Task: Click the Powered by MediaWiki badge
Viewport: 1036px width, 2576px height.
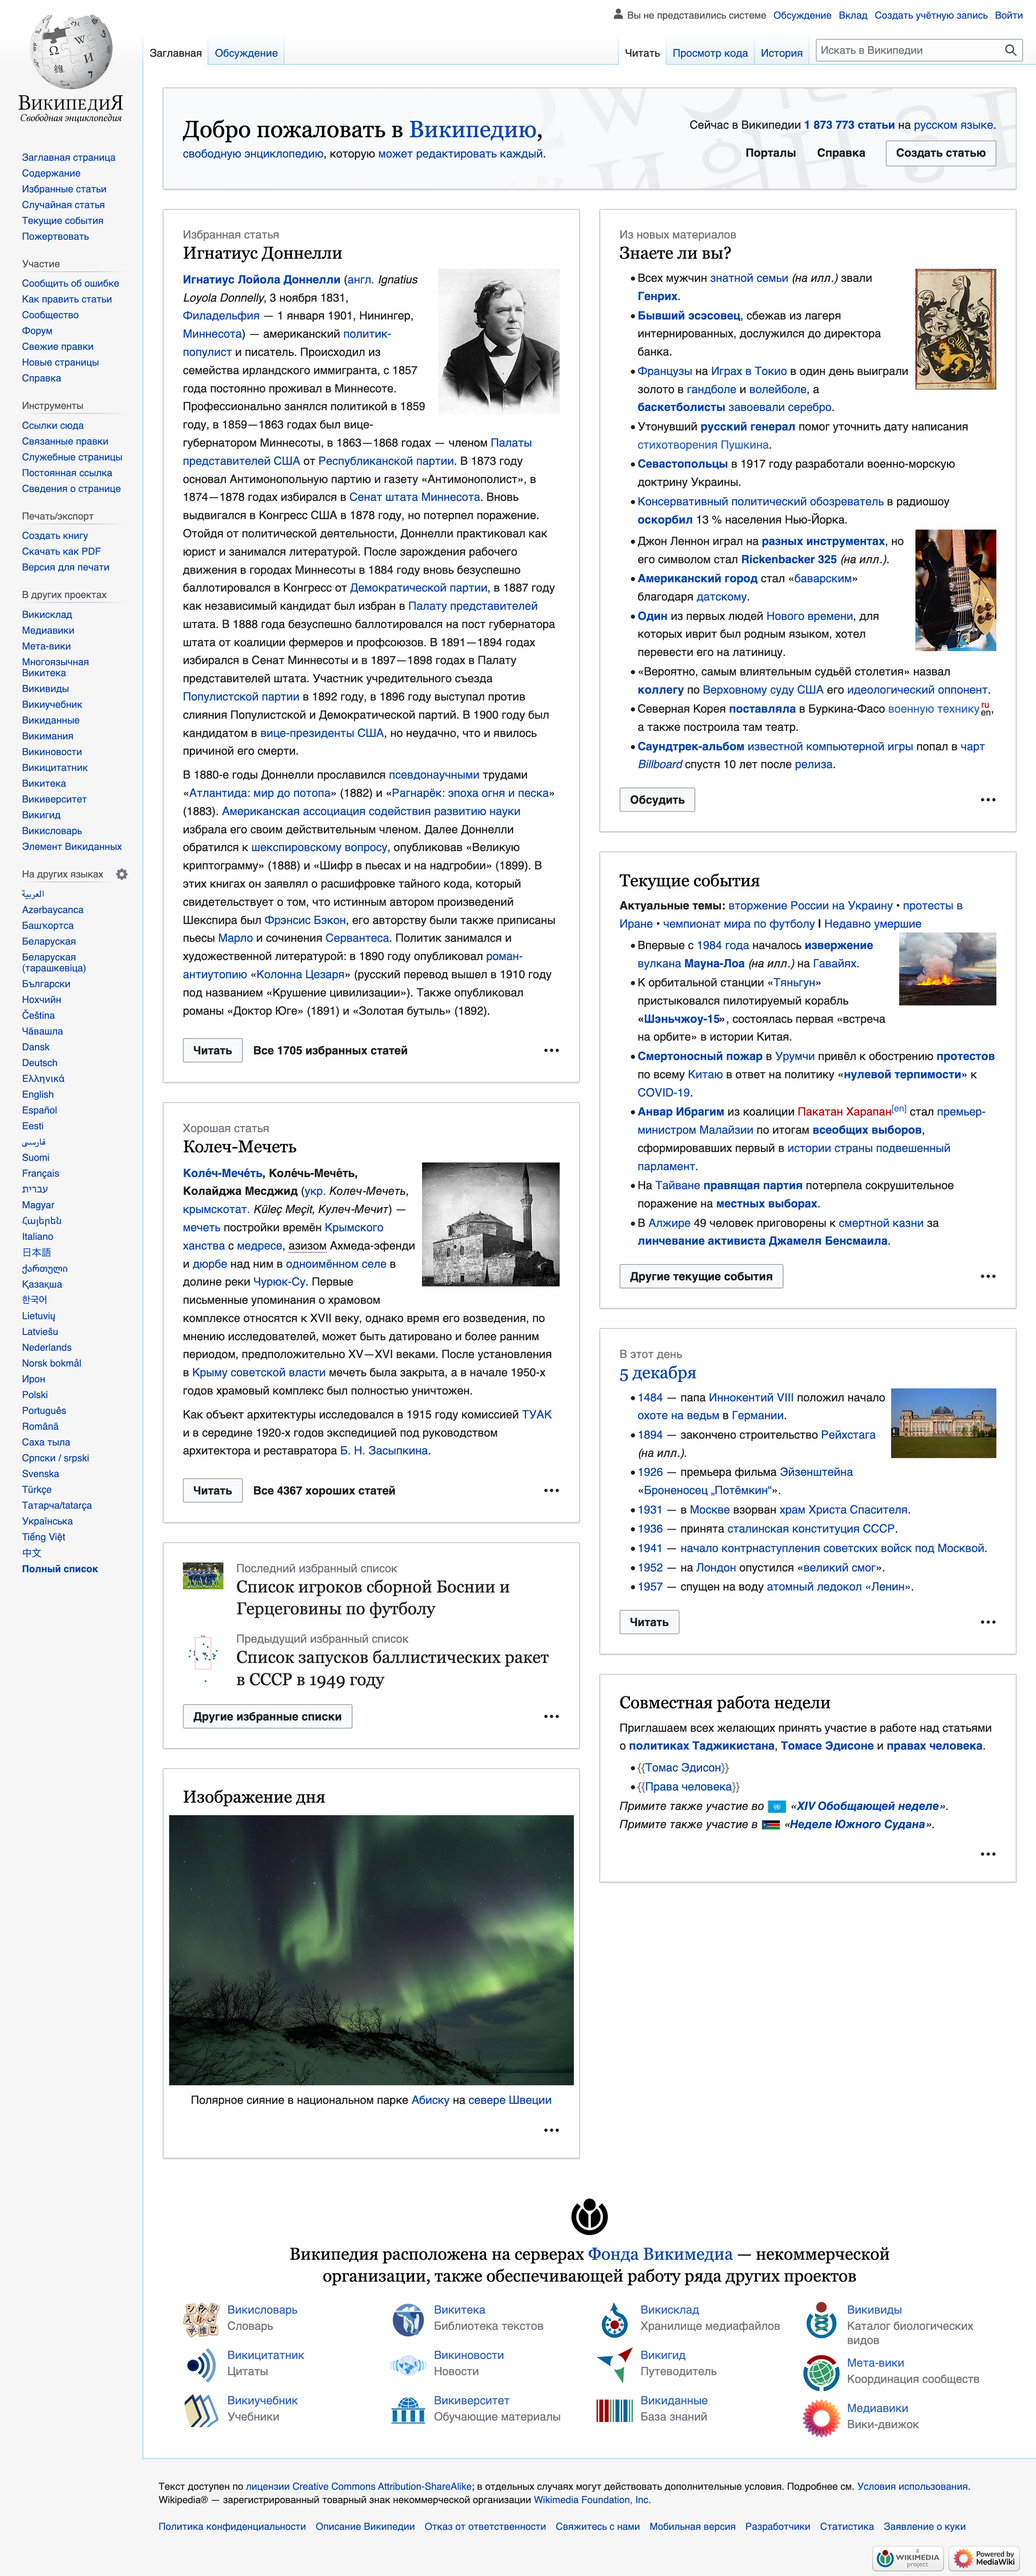Action: tap(984, 2558)
